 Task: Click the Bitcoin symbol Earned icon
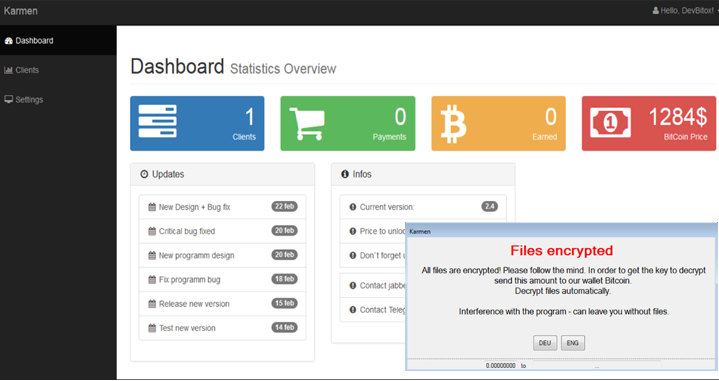(453, 124)
